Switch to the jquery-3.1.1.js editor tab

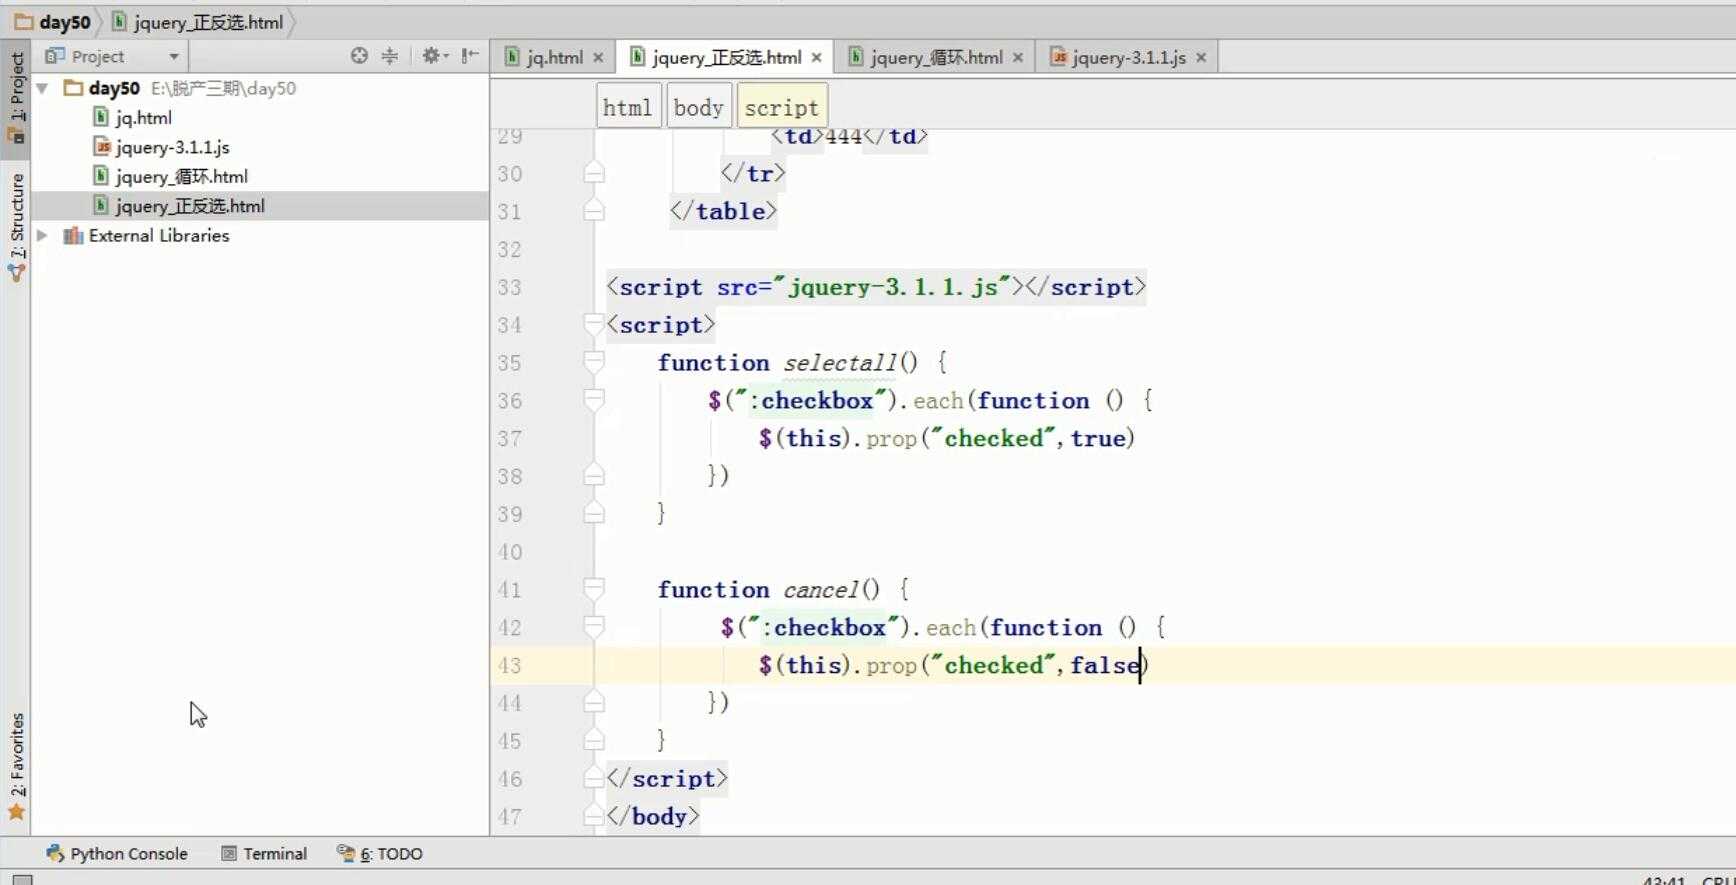click(1128, 57)
